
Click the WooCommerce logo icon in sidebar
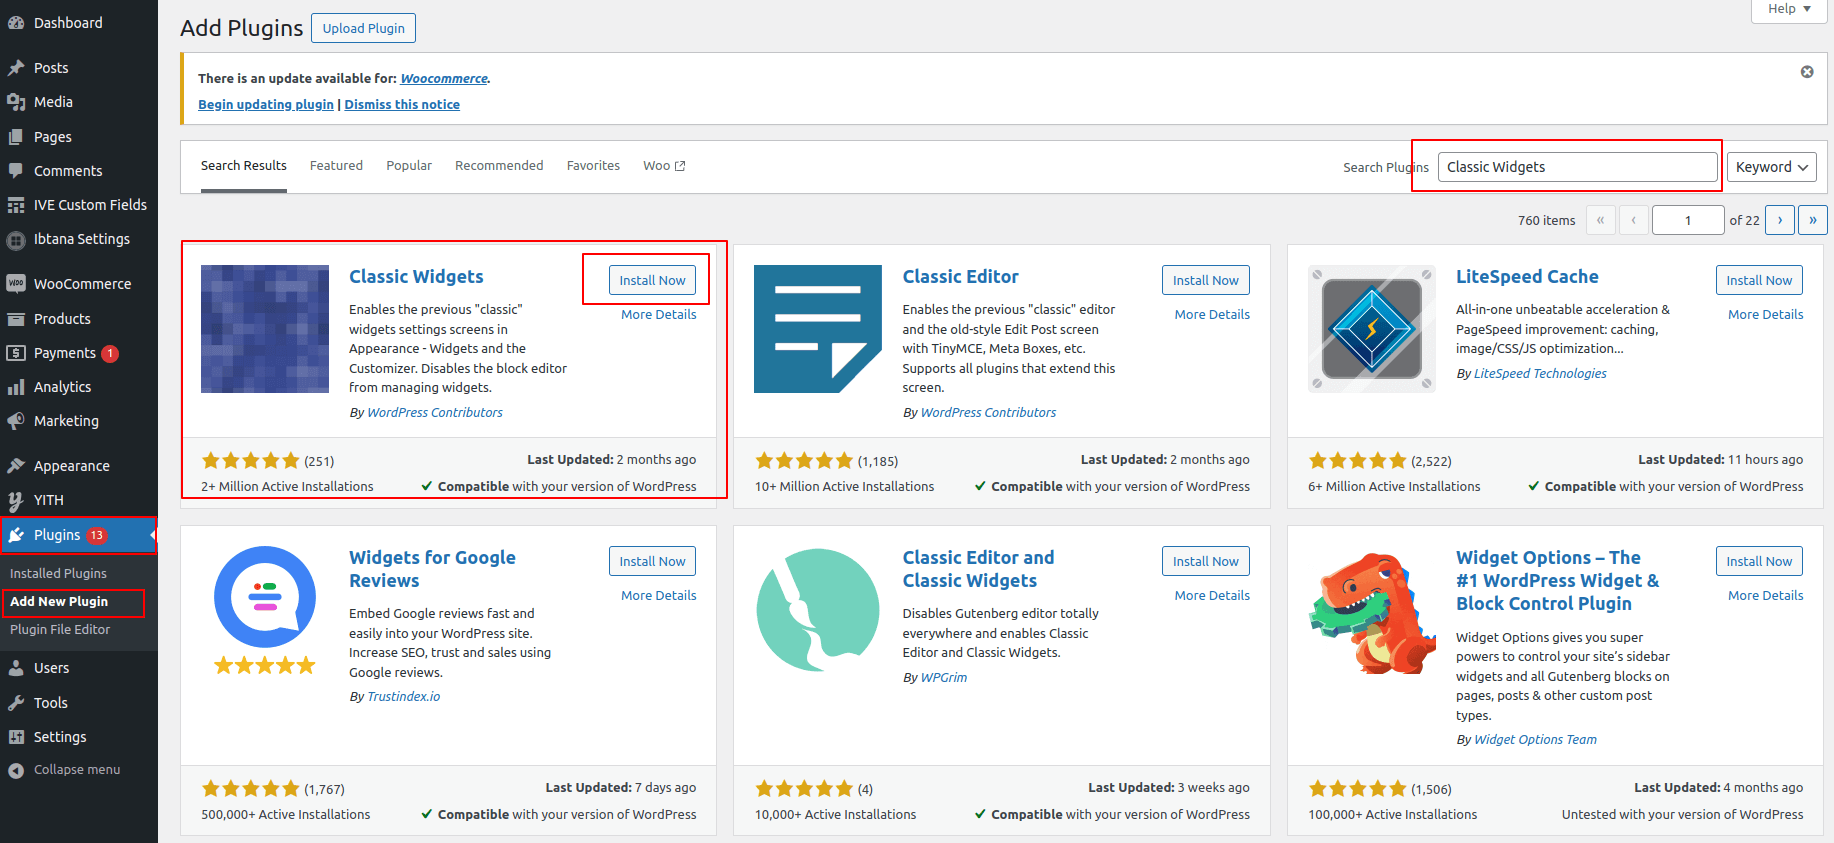(16, 283)
